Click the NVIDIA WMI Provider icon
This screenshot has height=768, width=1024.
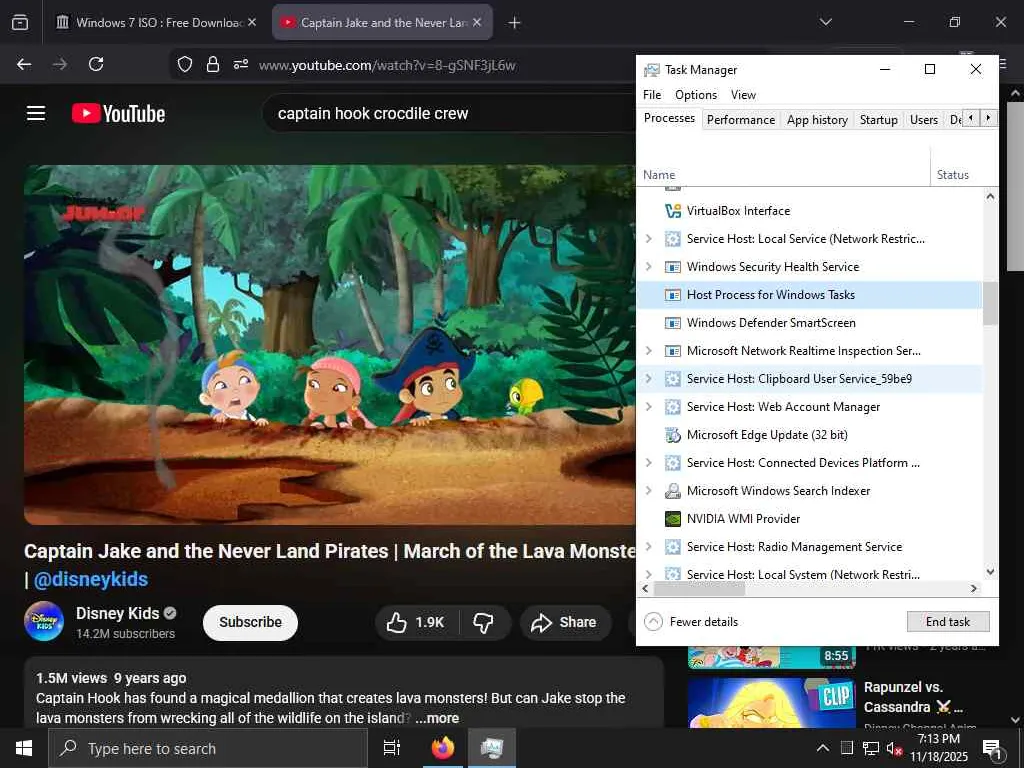point(673,519)
